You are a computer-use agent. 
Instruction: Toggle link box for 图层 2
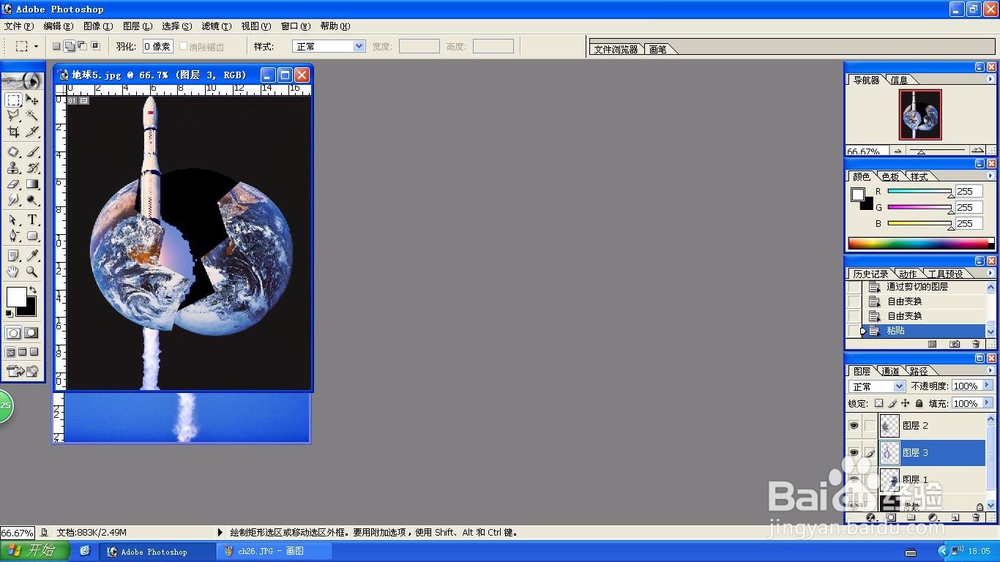click(x=870, y=425)
